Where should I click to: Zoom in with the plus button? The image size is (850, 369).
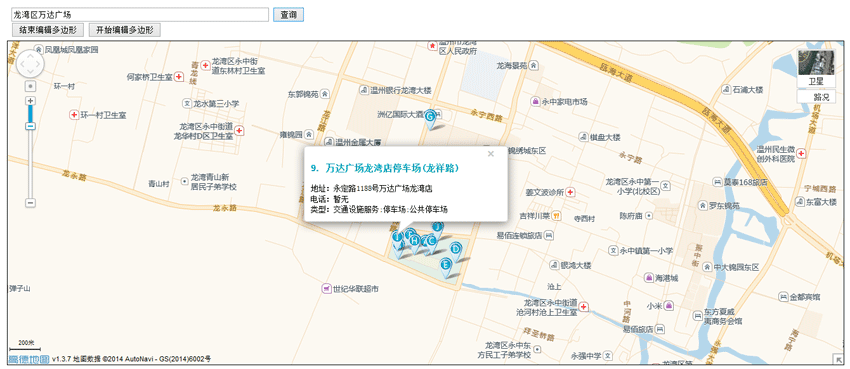[x=30, y=101]
